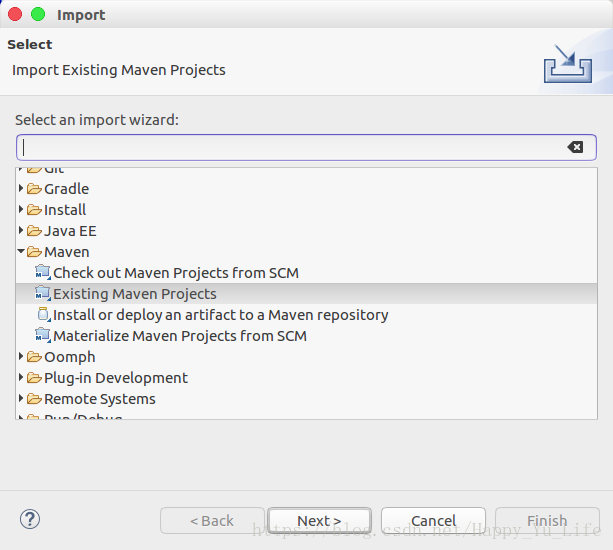Close the Import dialog with red button
Screen dimensions: 613x550
point(15,14)
